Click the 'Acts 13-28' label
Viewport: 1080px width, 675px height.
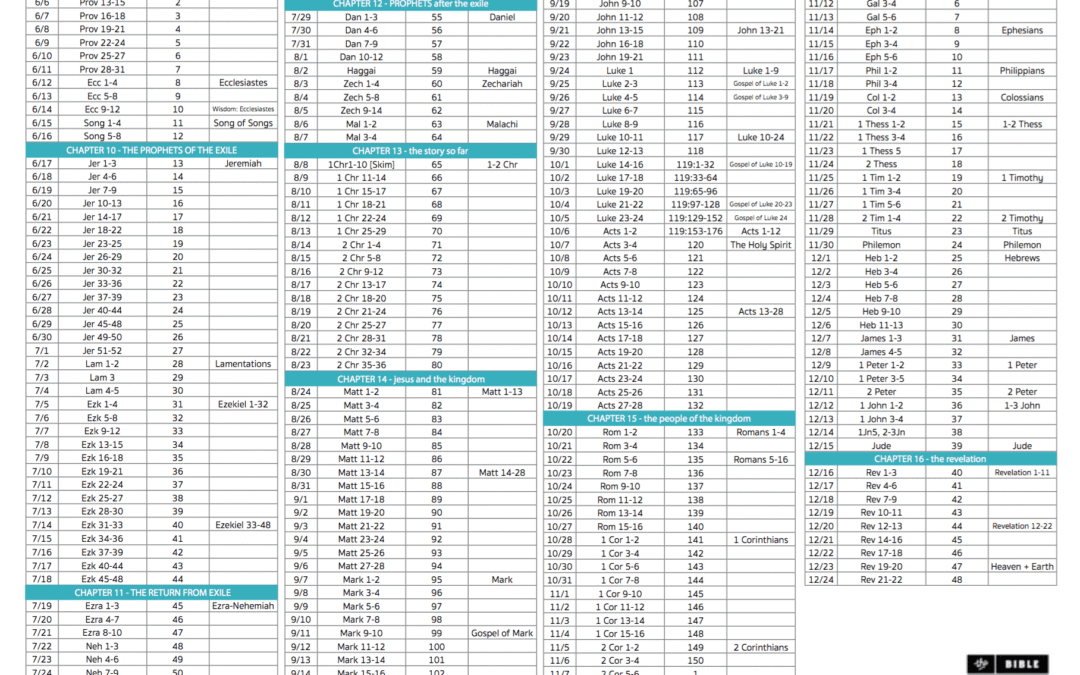coord(760,311)
